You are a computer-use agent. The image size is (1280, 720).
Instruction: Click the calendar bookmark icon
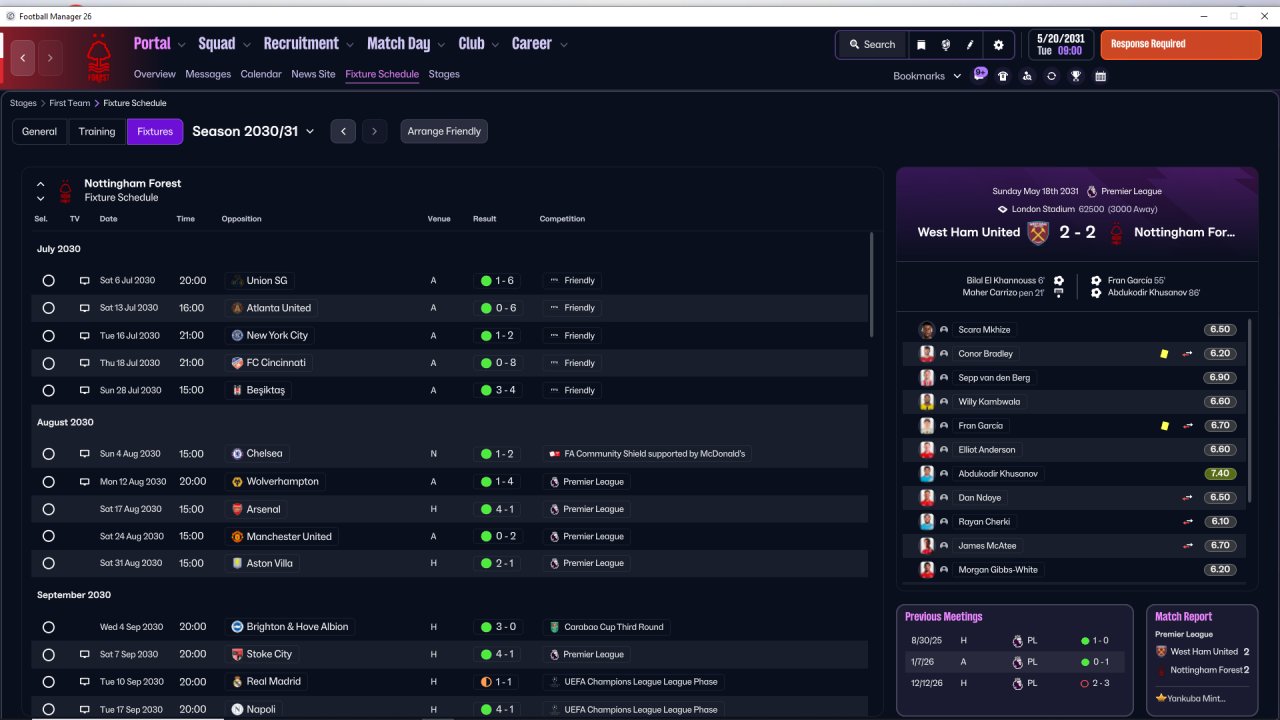pos(1101,76)
